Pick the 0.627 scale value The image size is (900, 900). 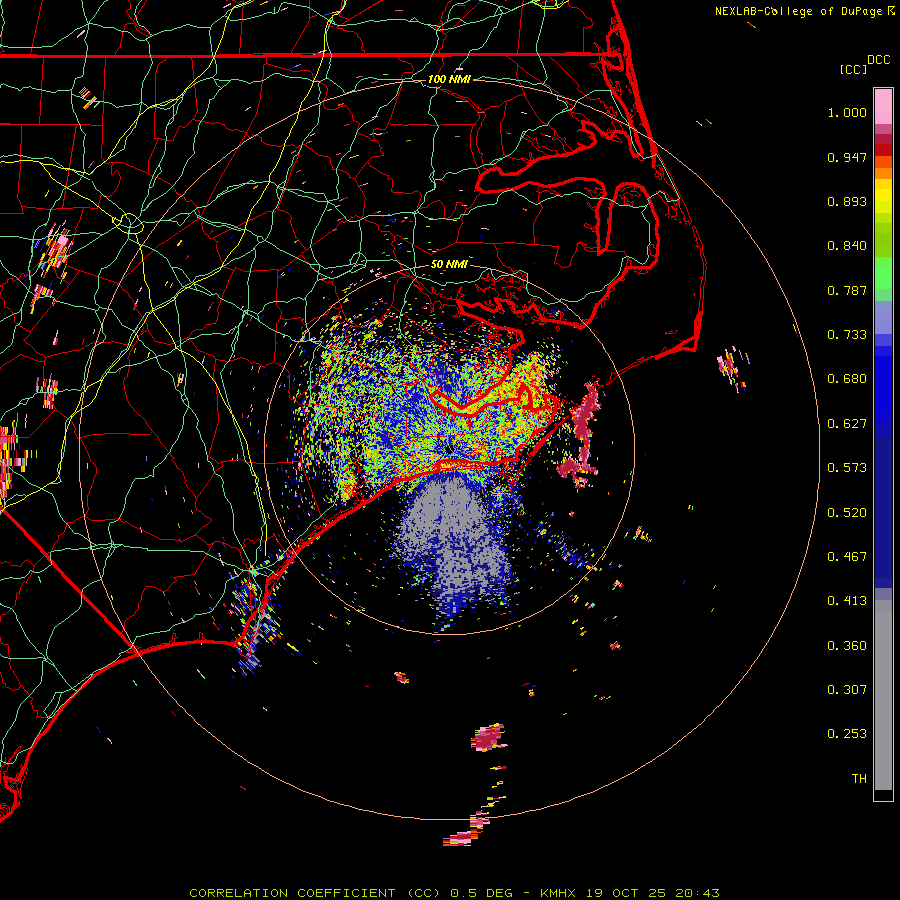pos(847,424)
